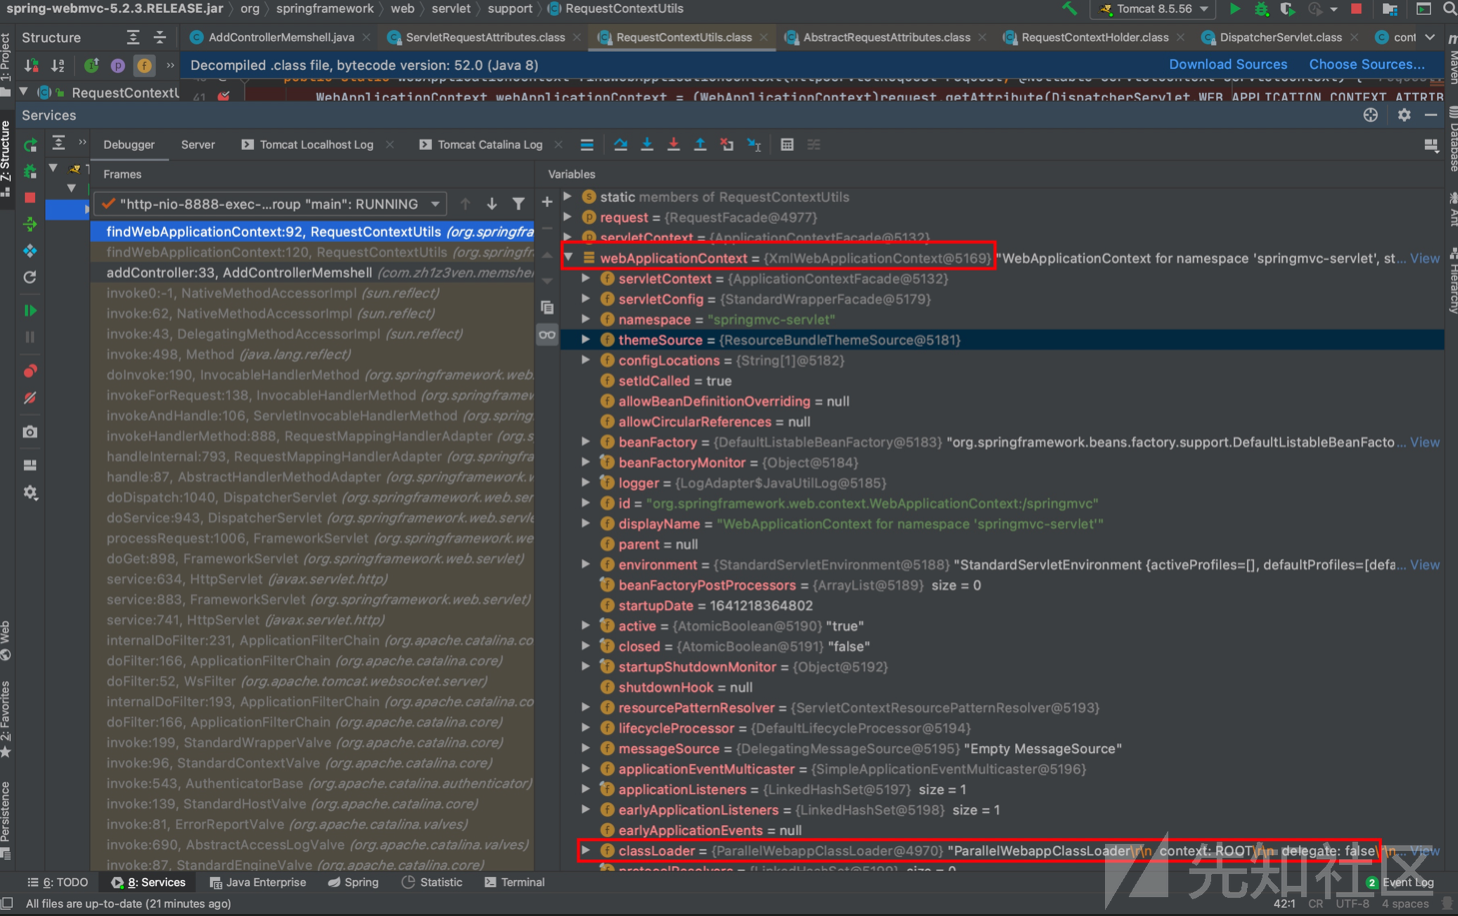Collapse the webApplicationContext variable node
This screenshot has width=1458, height=916.
568,258
